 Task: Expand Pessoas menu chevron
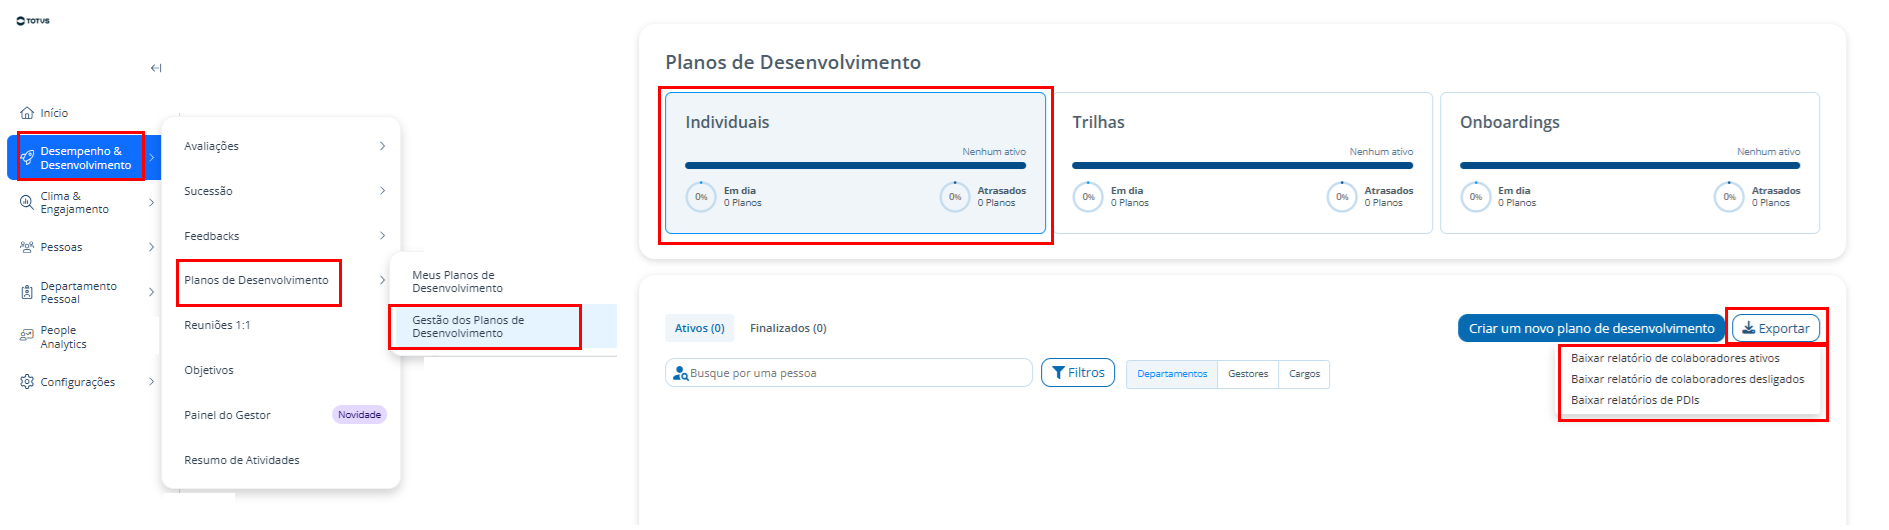(x=151, y=247)
